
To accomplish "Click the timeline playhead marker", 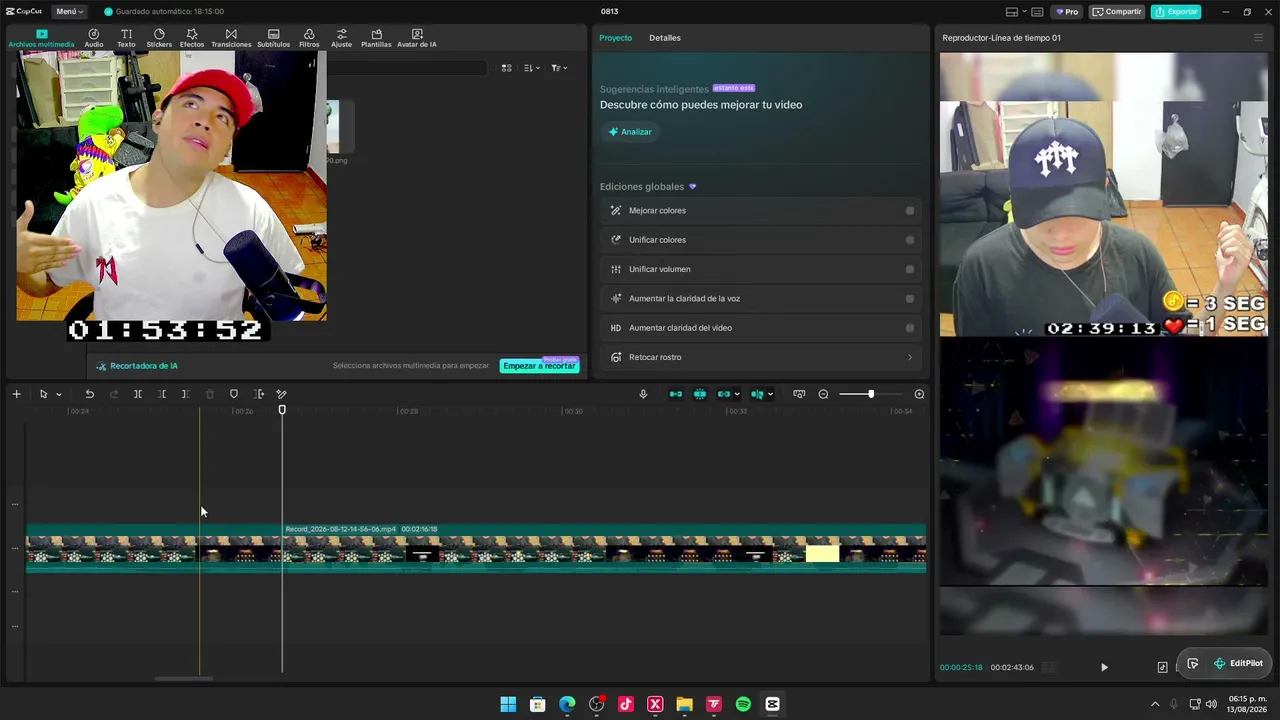I will (282, 410).
